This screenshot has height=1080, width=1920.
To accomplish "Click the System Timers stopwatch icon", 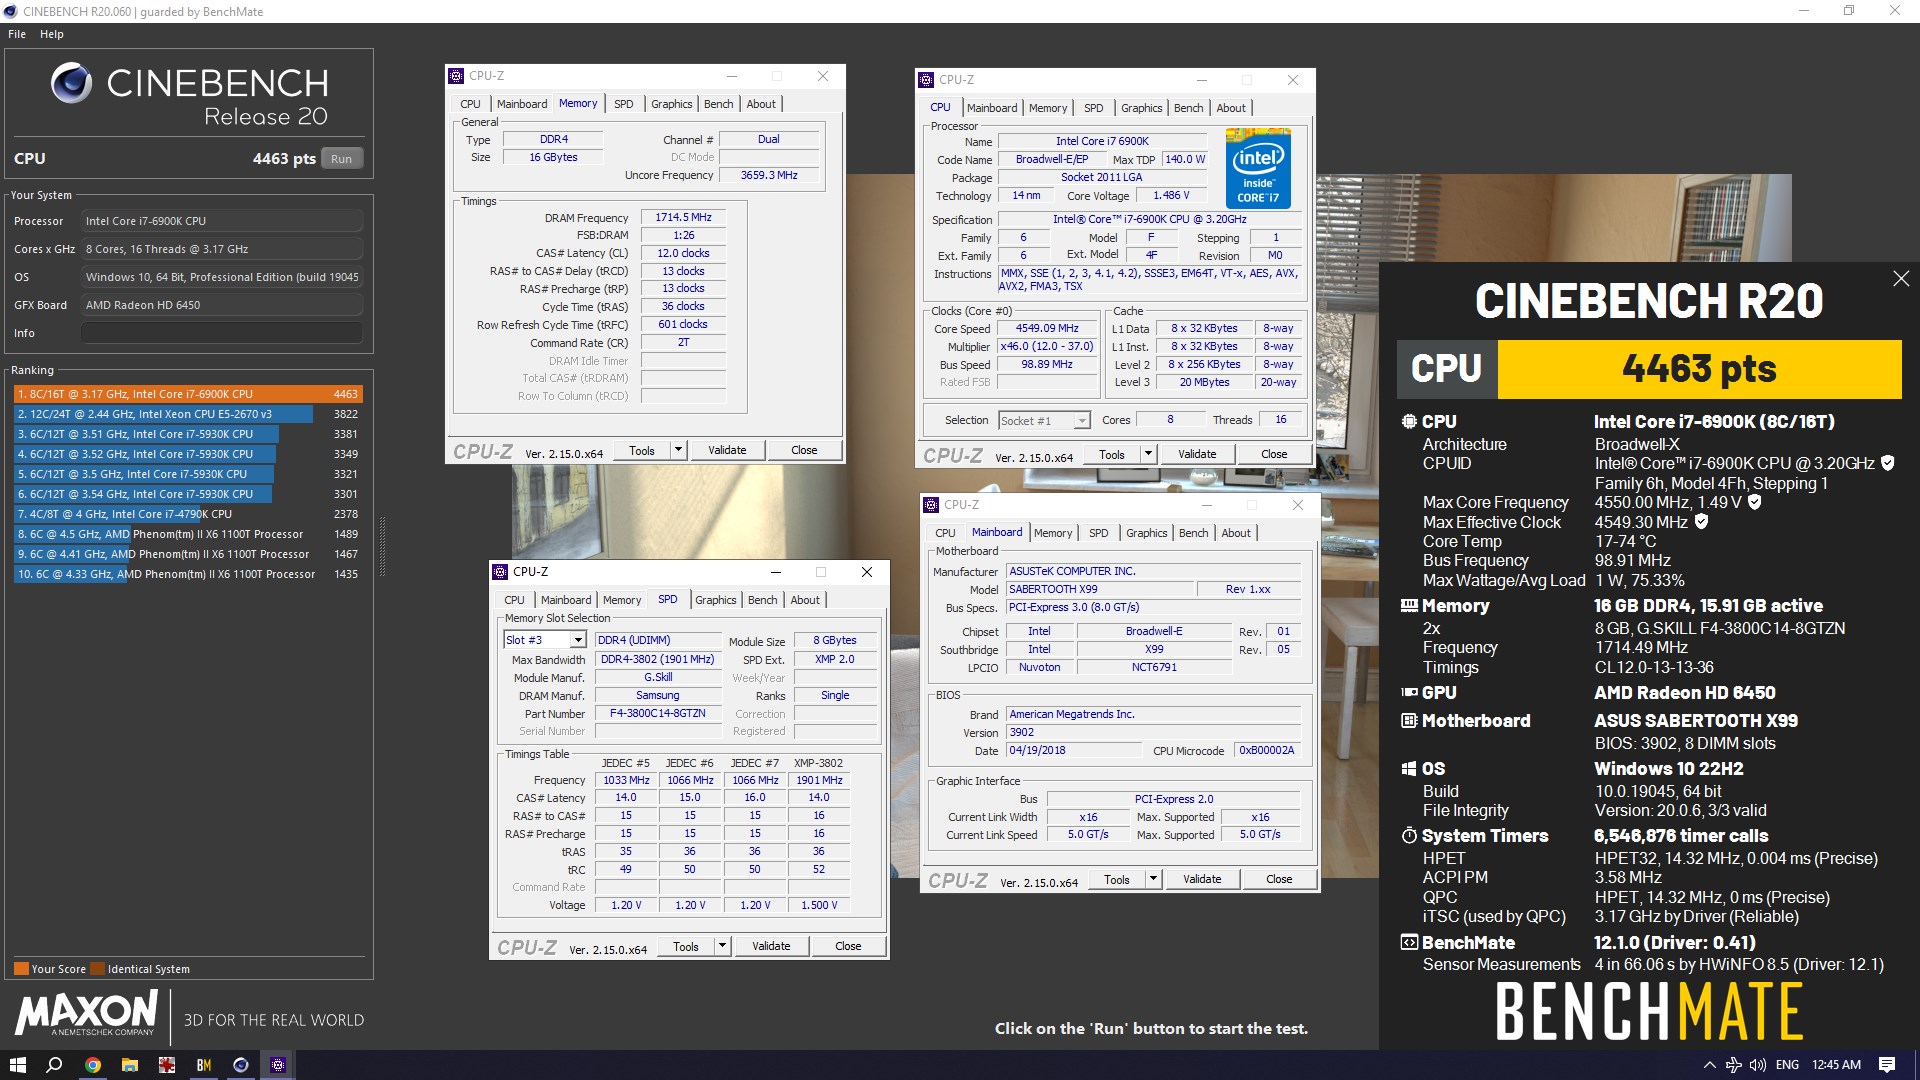I will (1409, 835).
